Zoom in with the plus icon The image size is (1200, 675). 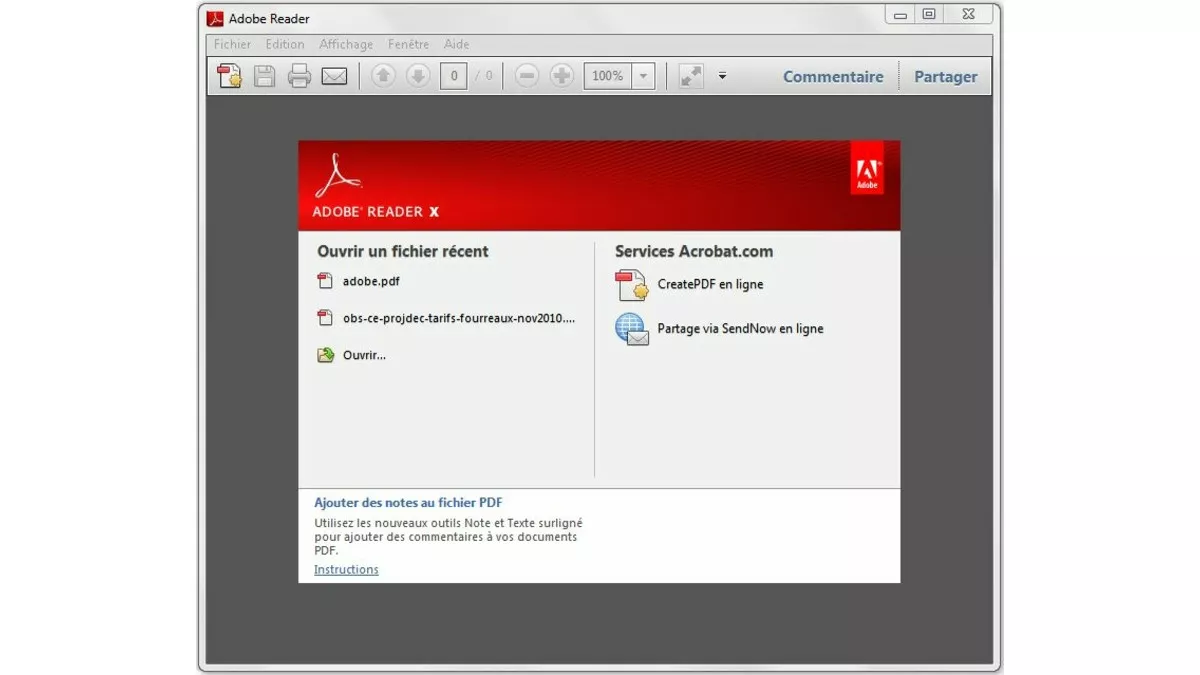[x=562, y=75]
